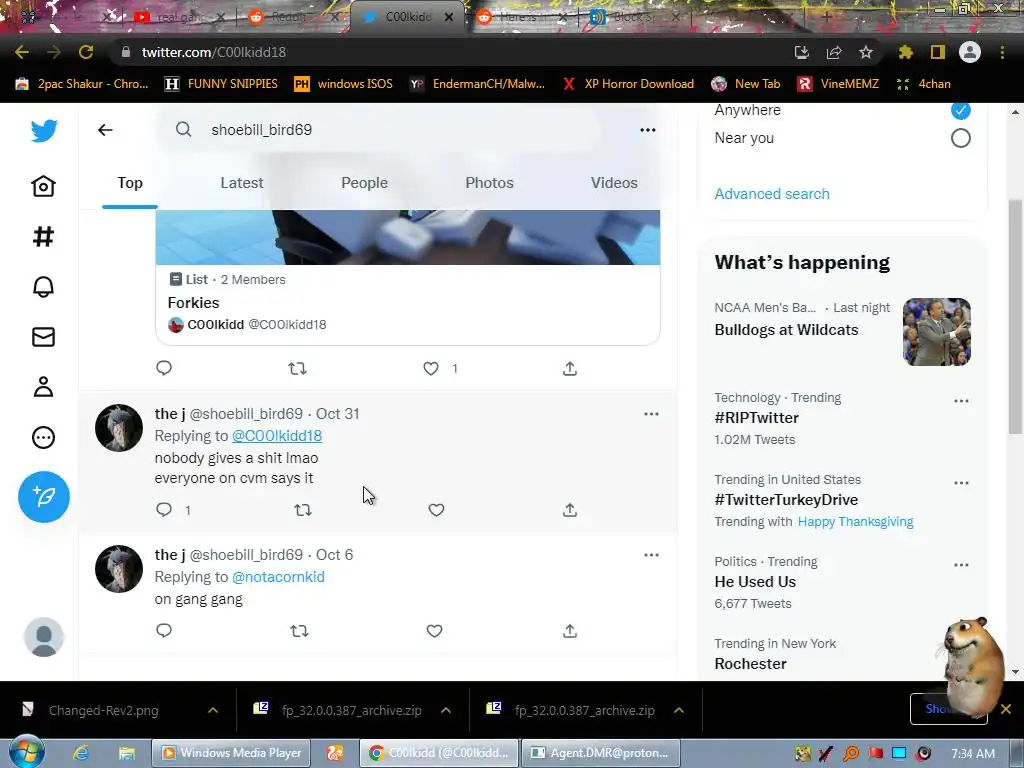Share the Forkies list tweet
The height and width of the screenshot is (768, 1024).
(x=569, y=368)
